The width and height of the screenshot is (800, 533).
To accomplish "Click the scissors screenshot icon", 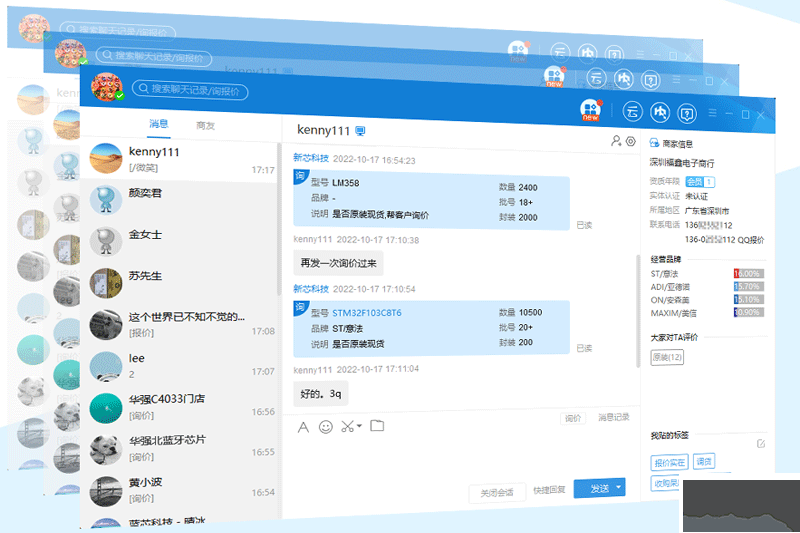I will coord(348,426).
